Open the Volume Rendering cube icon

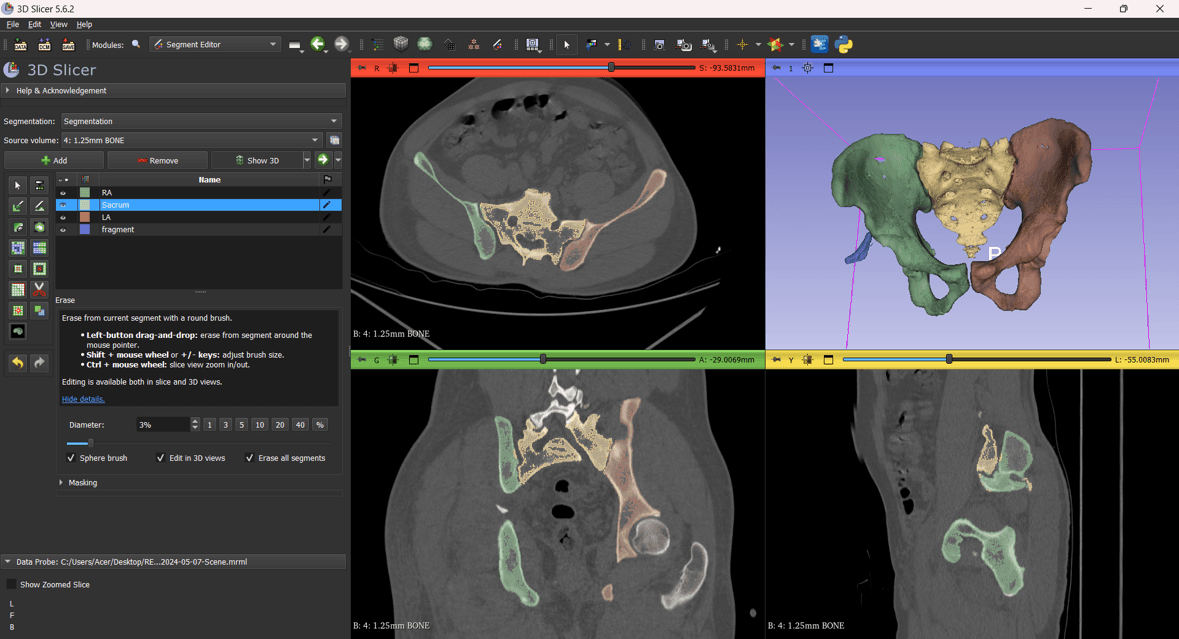tap(401, 44)
